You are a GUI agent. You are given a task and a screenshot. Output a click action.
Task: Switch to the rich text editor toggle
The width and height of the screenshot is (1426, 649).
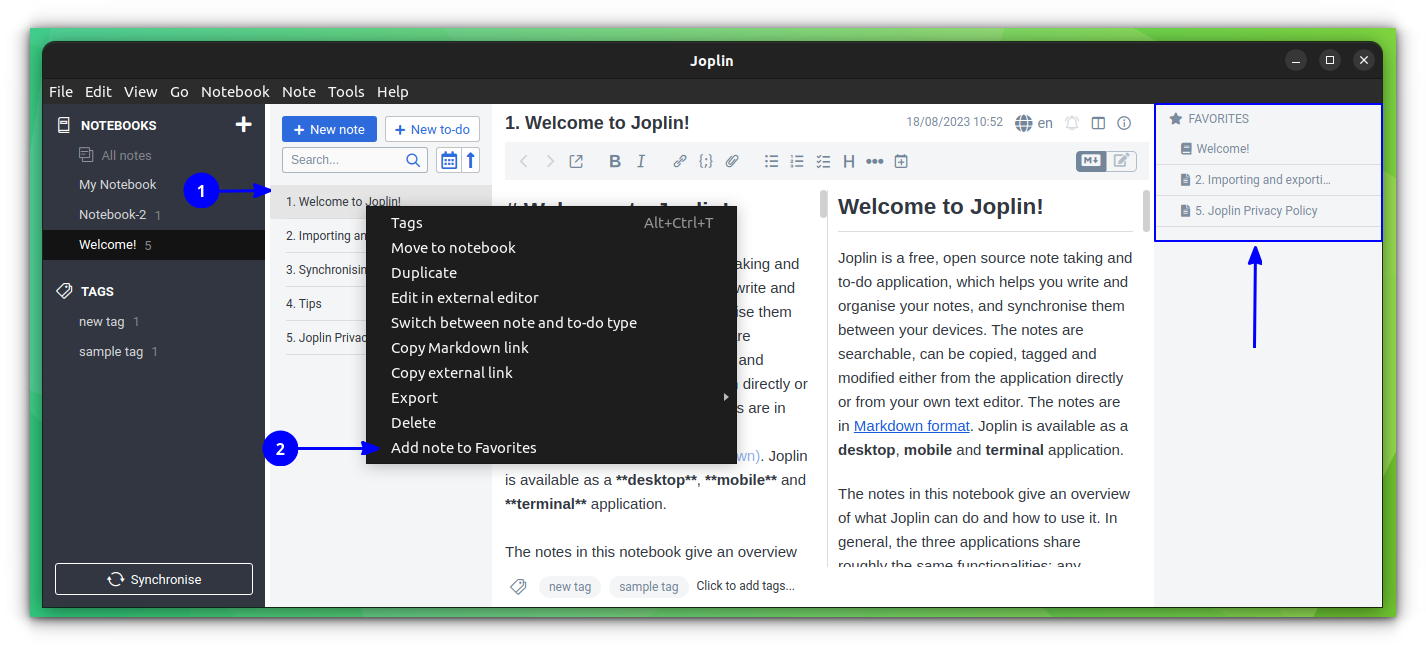coord(1121,161)
